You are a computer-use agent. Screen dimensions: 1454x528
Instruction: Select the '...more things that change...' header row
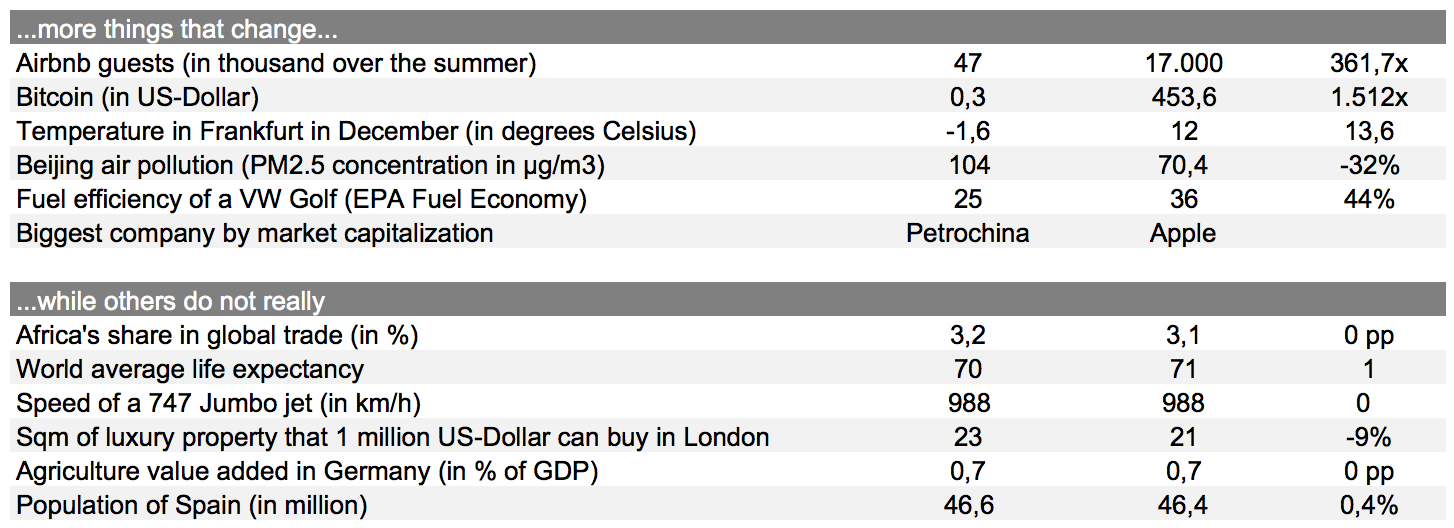[x=727, y=28]
